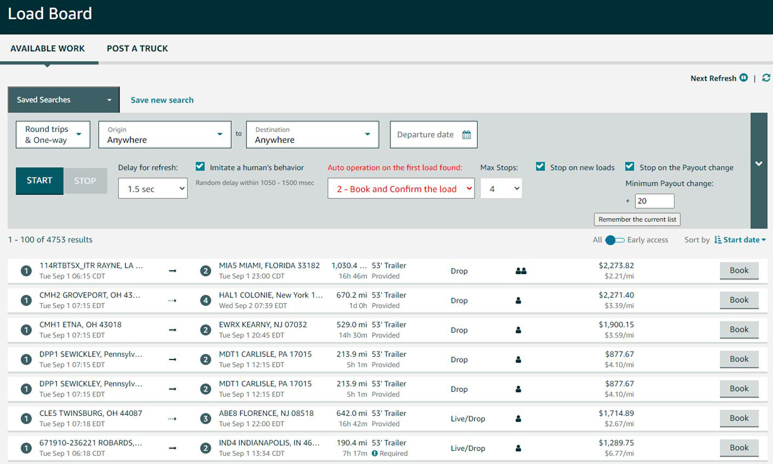Switch the All / Early access toggle
This screenshot has width=773, height=464.
point(614,240)
